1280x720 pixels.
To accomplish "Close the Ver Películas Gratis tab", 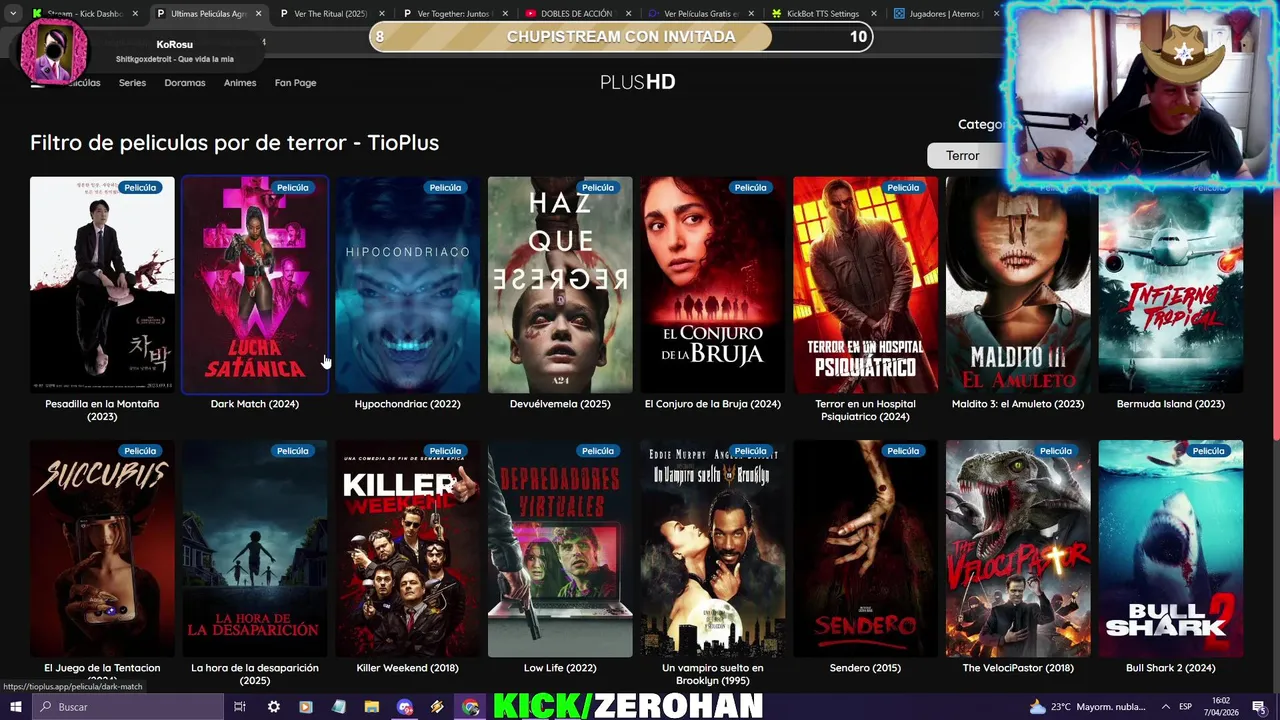I will point(751,14).
